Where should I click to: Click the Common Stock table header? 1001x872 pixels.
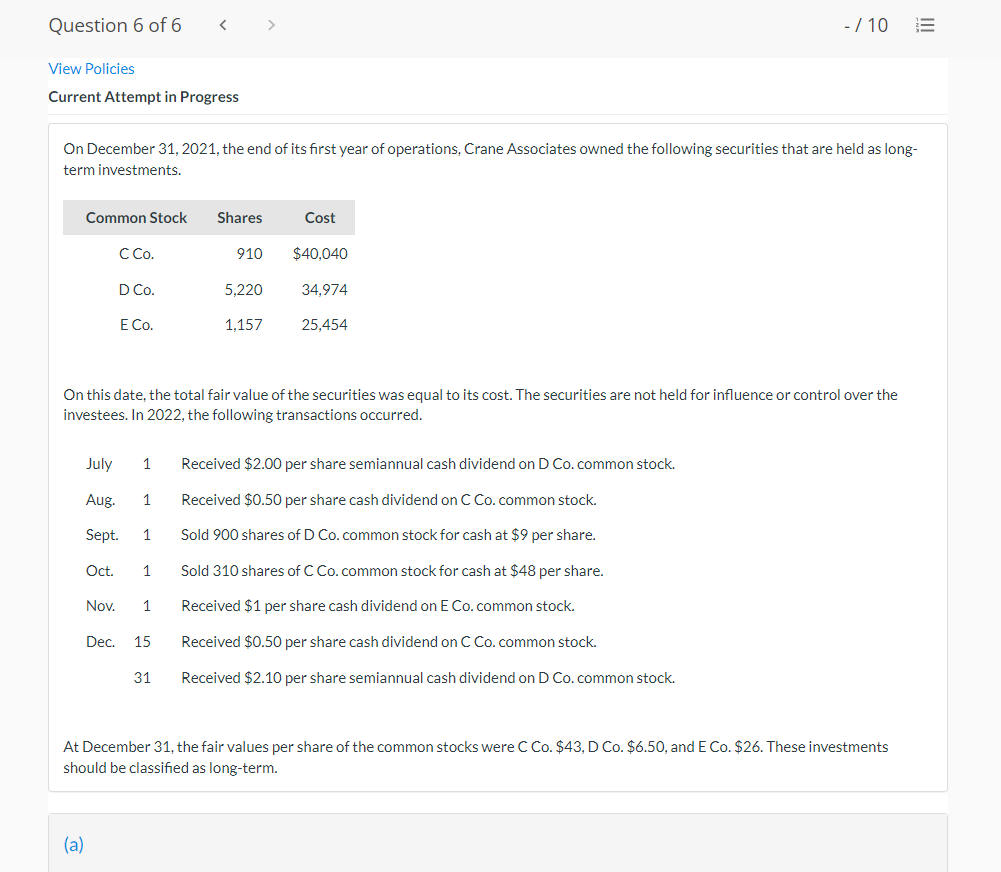point(135,217)
